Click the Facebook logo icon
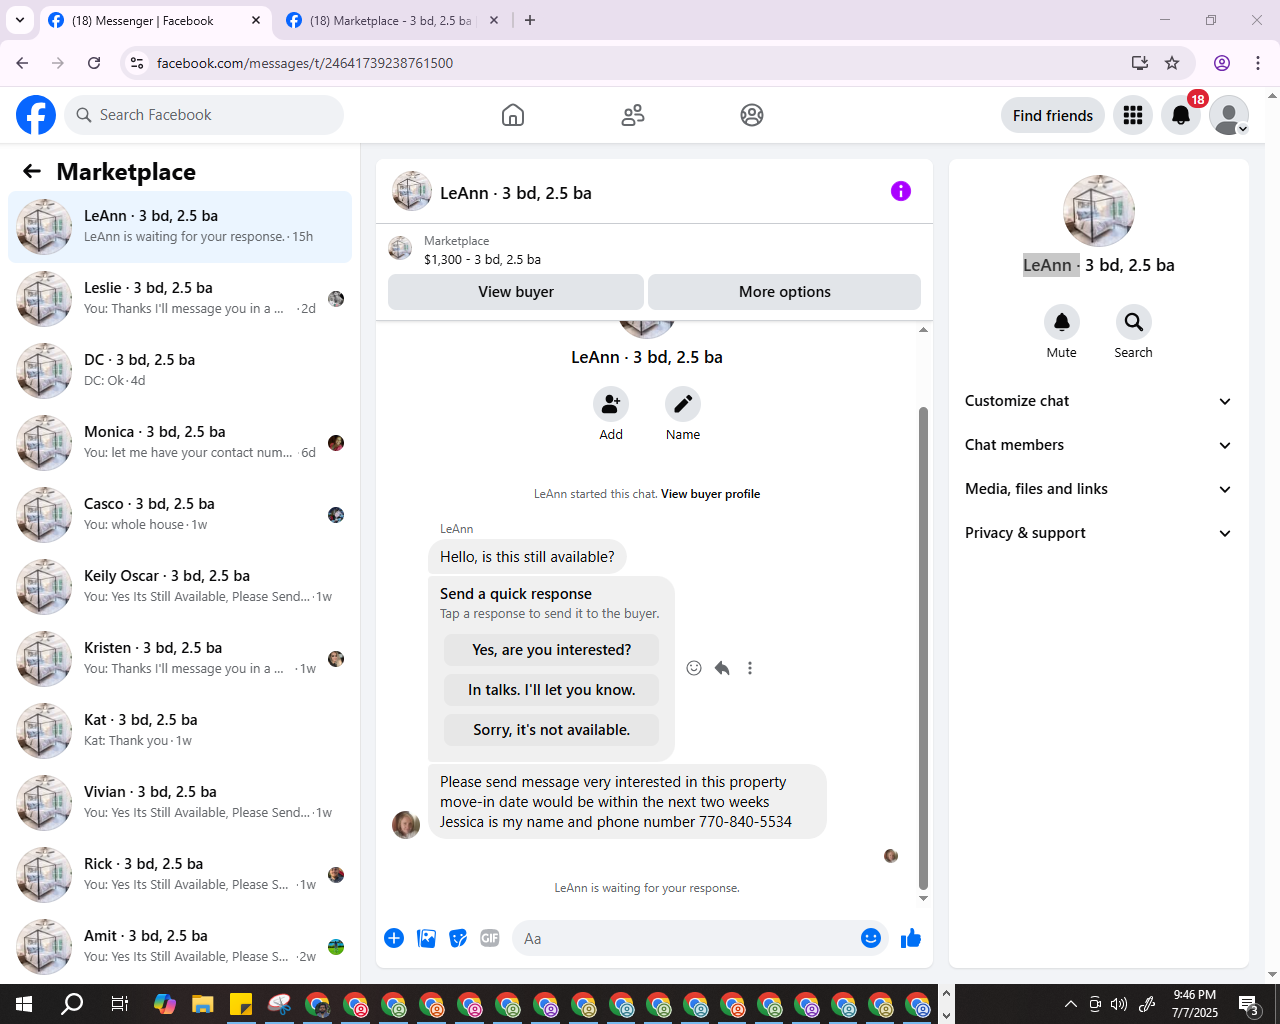The height and width of the screenshot is (1024, 1280). [x=36, y=115]
